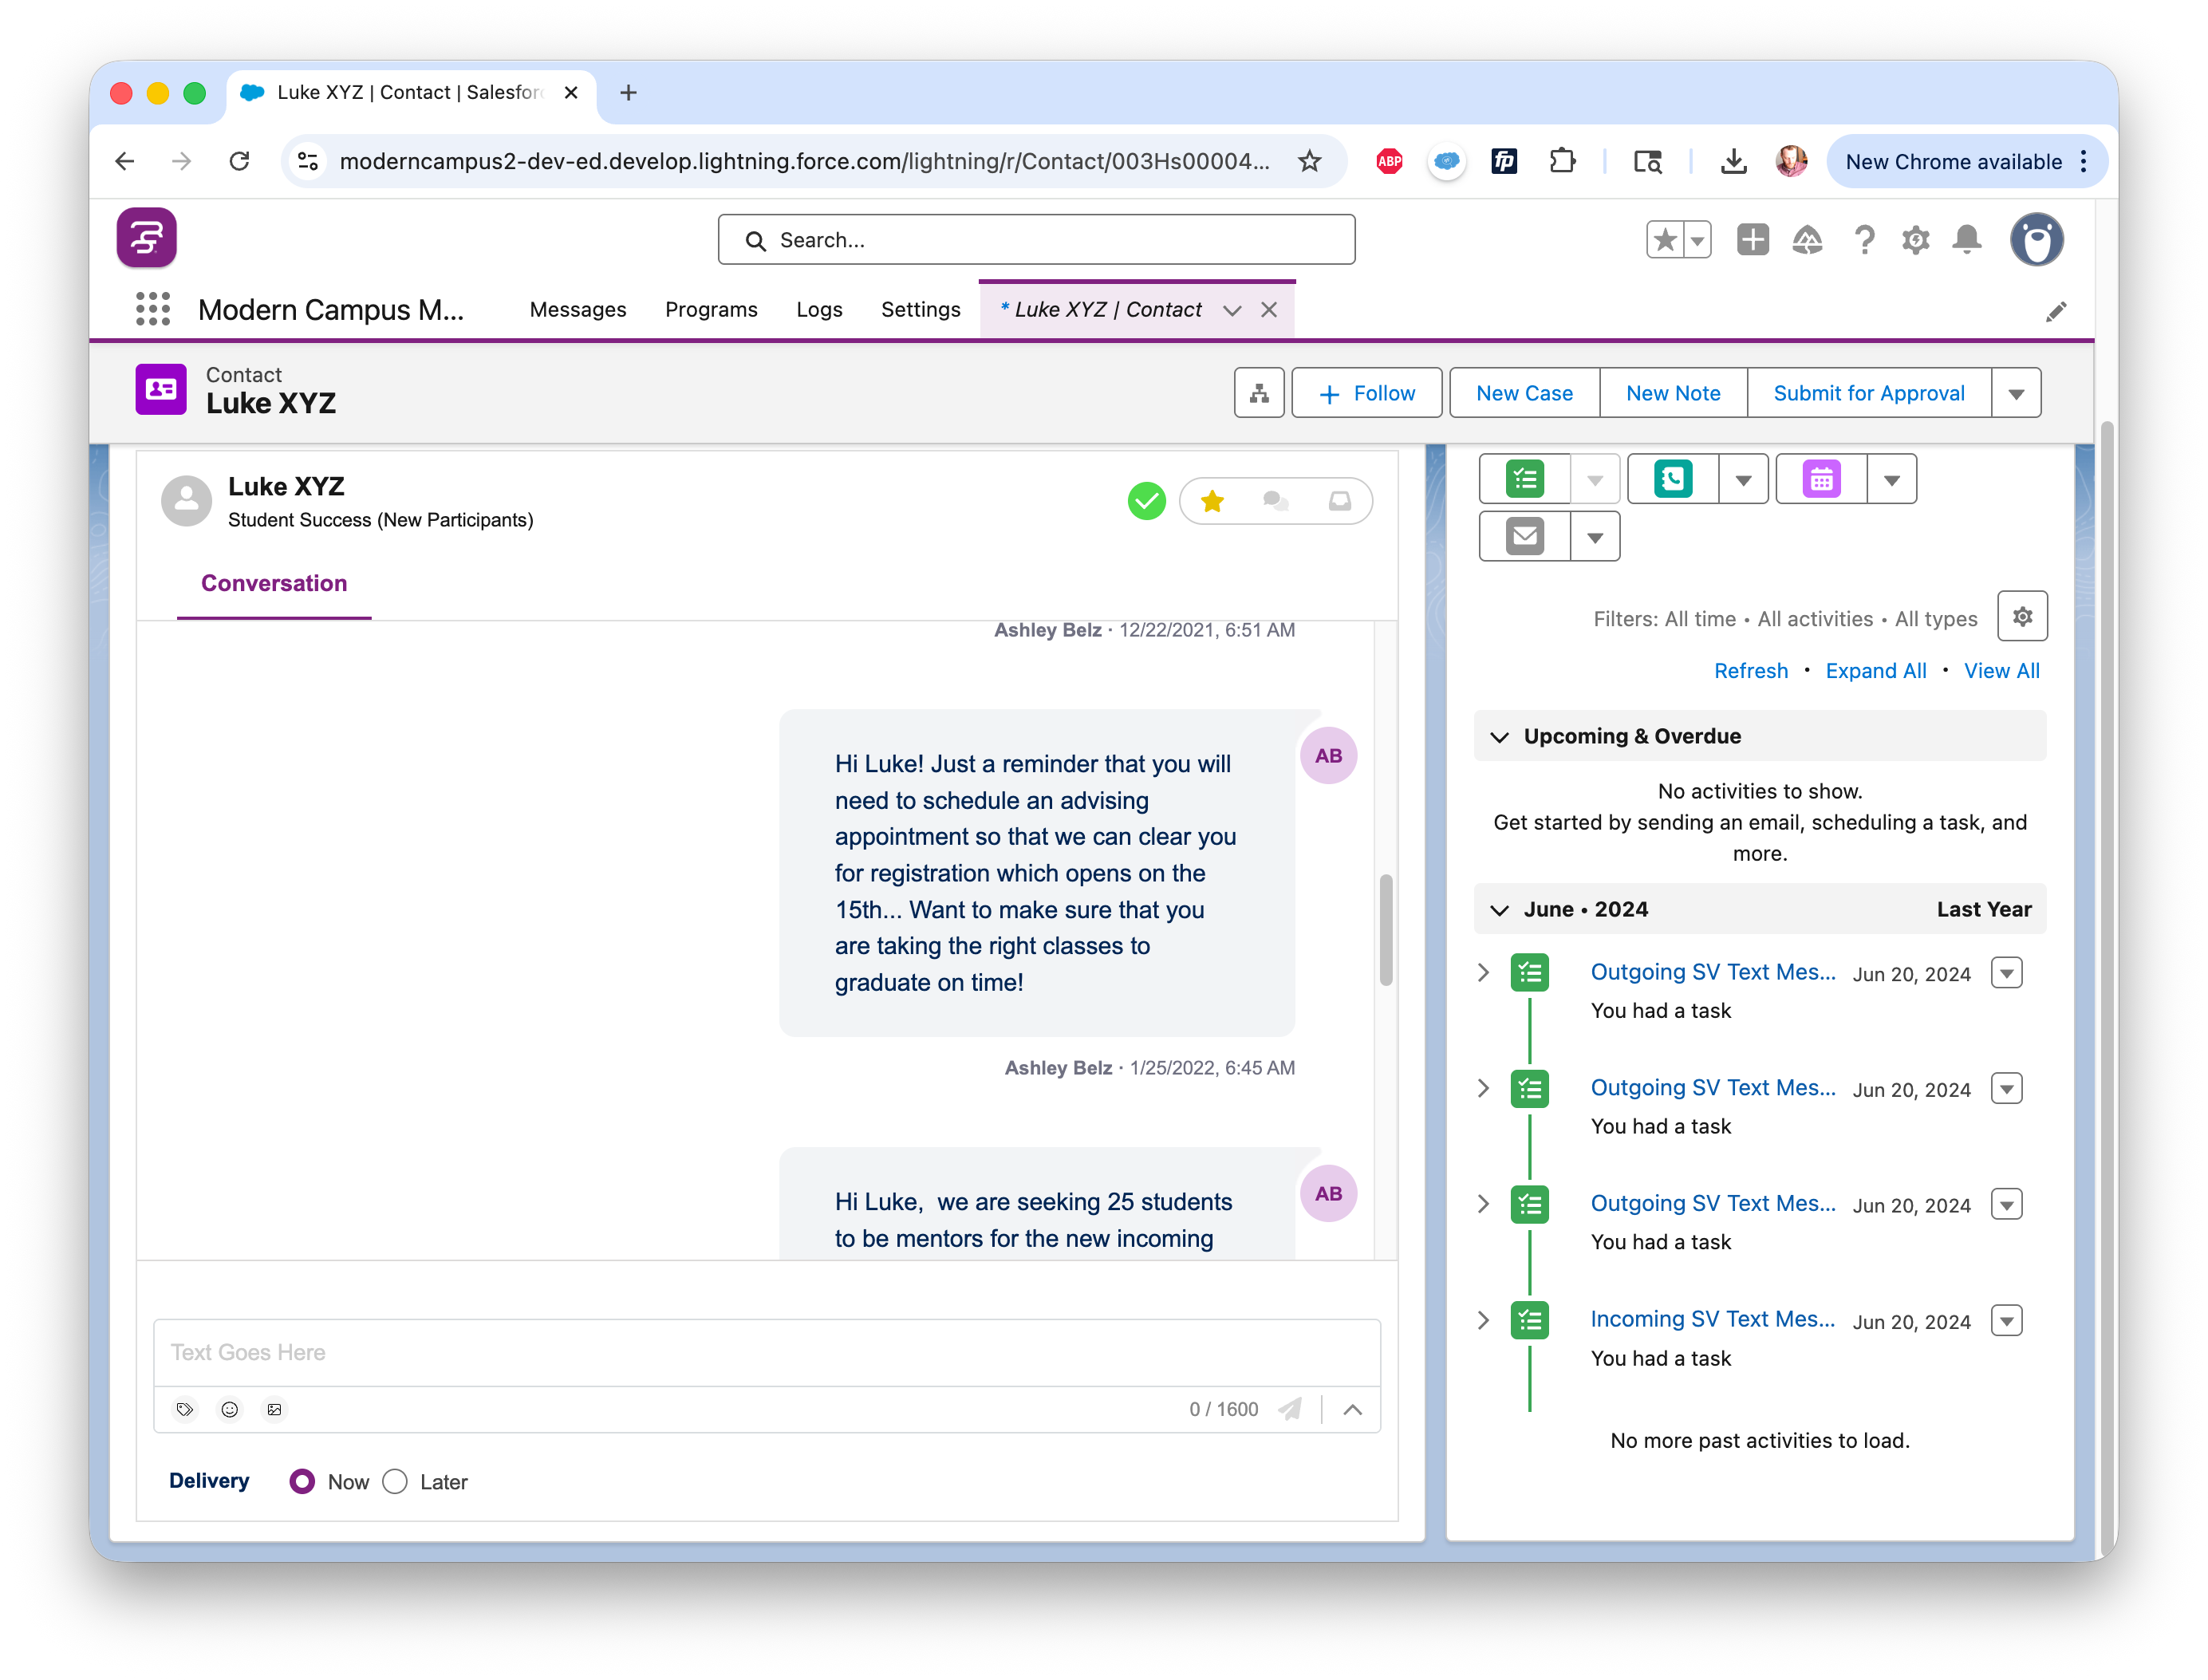This screenshot has width=2208, height=1680.
Task: Click the yellow star favorite icon
Action: [1212, 501]
